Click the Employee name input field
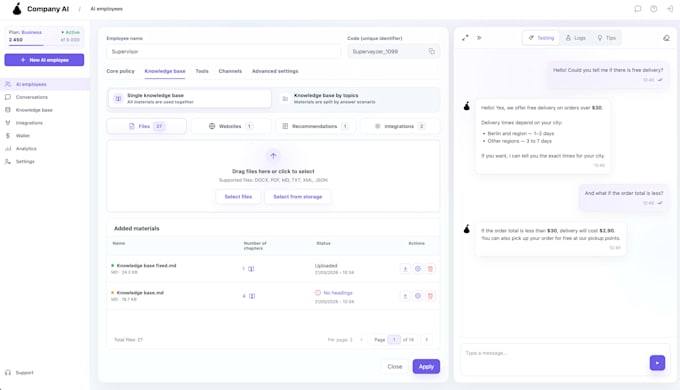 223,51
